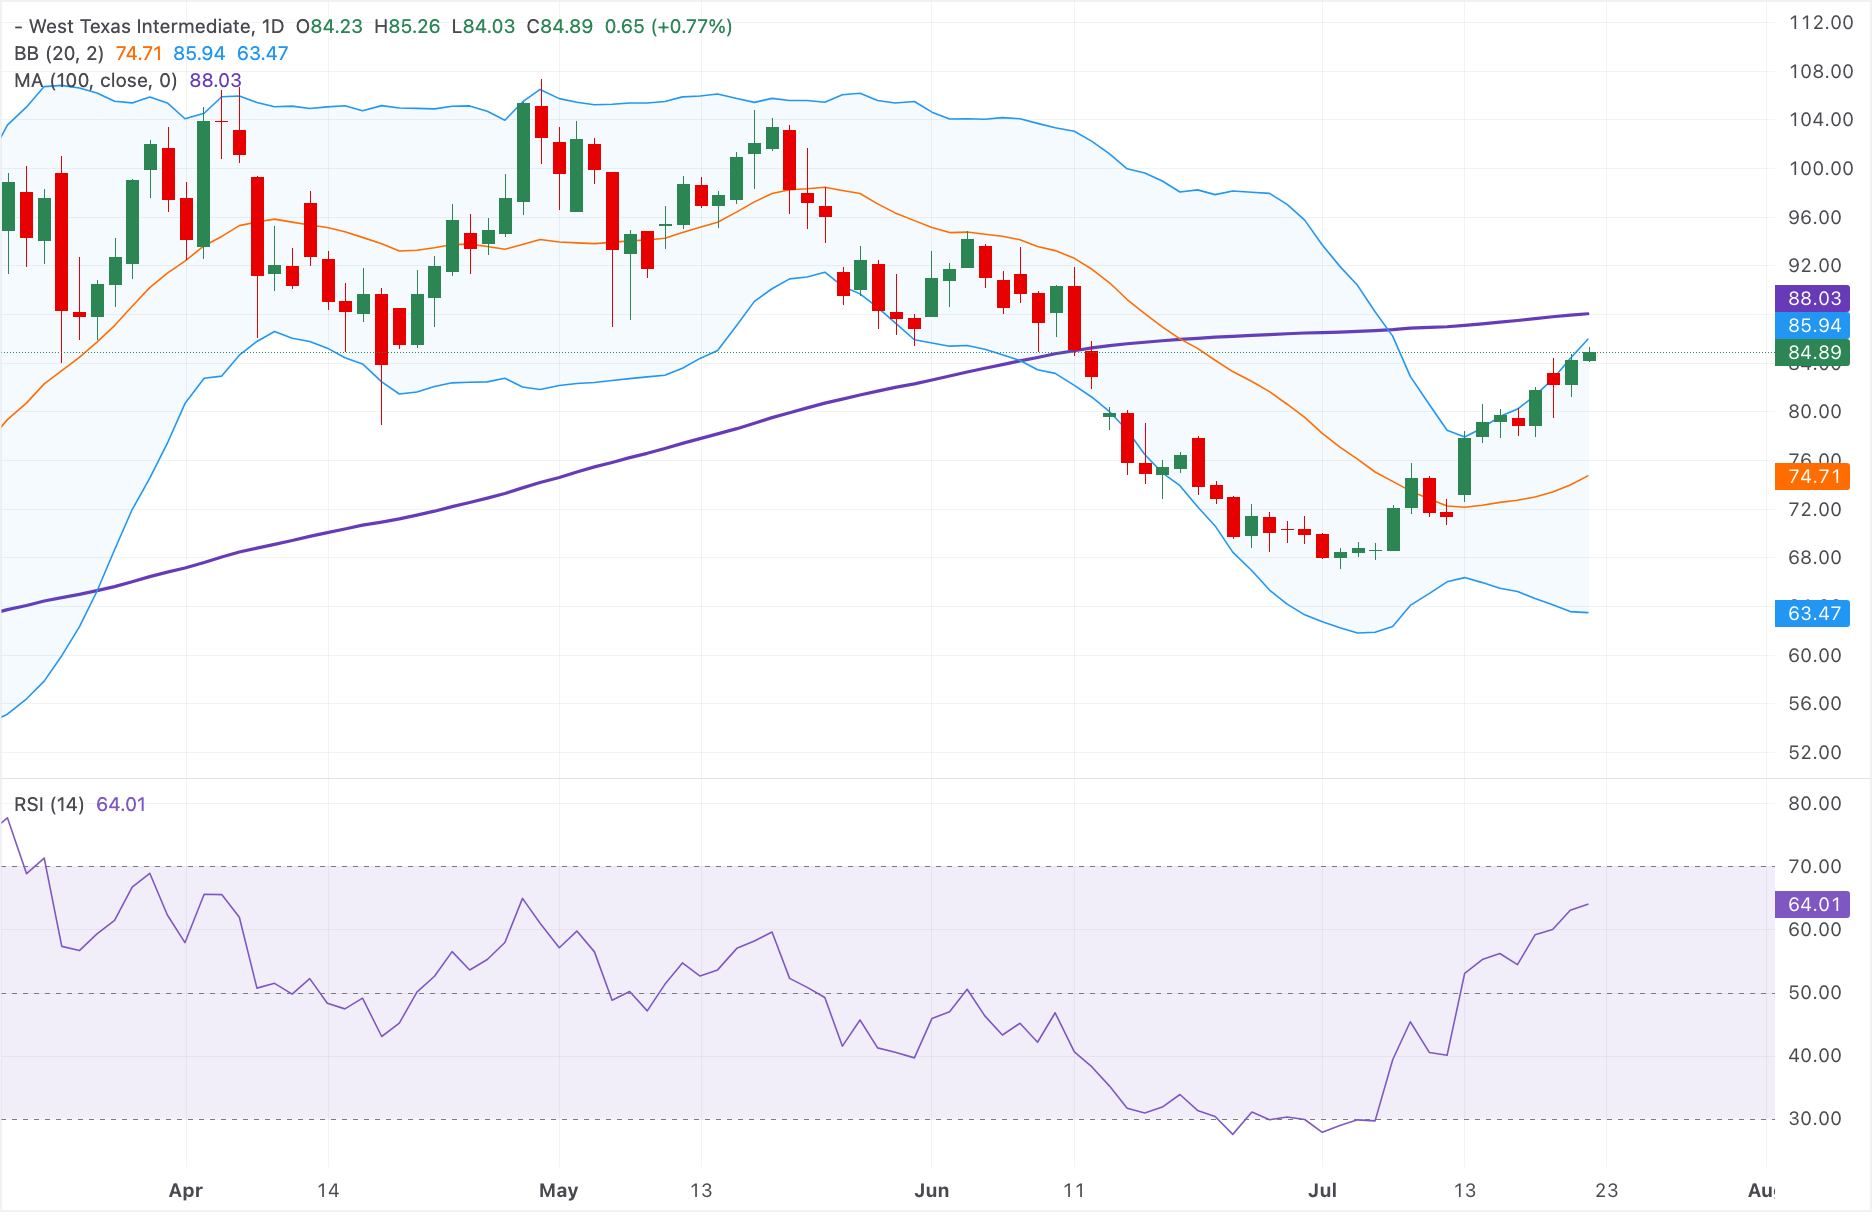Image resolution: width=1872 pixels, height=1223 pixels.
Task: Click the open value O84.23 in header
Action: coord(329,27)
